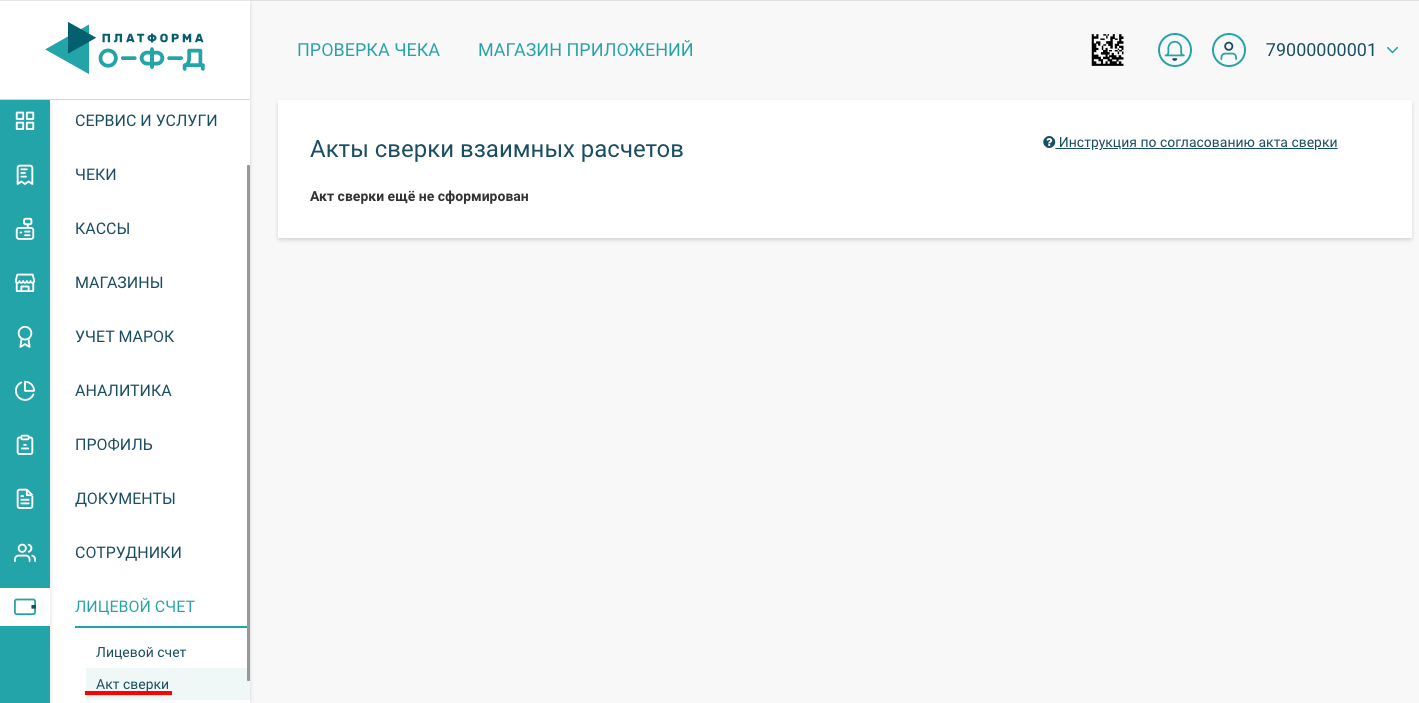This screenshot has height=703, width=1419.
Task: Click the Платформа ОФД logo
Action: 125,48
